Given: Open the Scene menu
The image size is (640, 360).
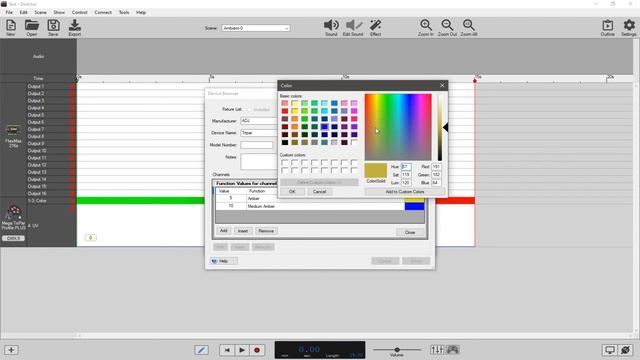Looking at the screenshot, I should point(40,12).
